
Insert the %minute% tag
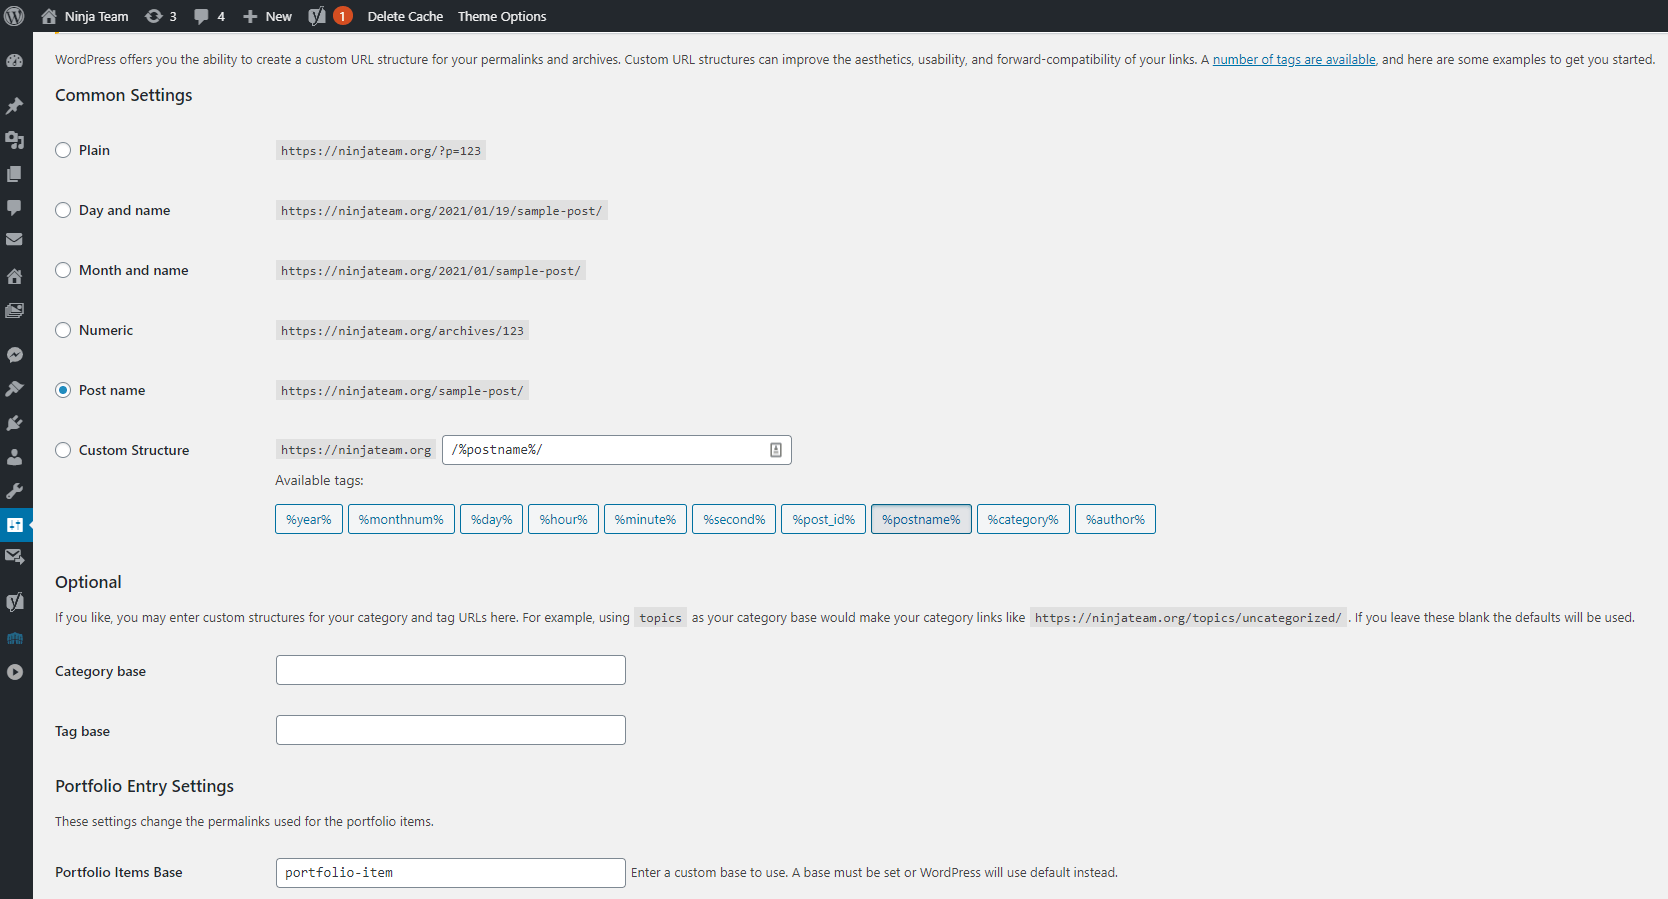pyautogui.click(x=645, y=519)
